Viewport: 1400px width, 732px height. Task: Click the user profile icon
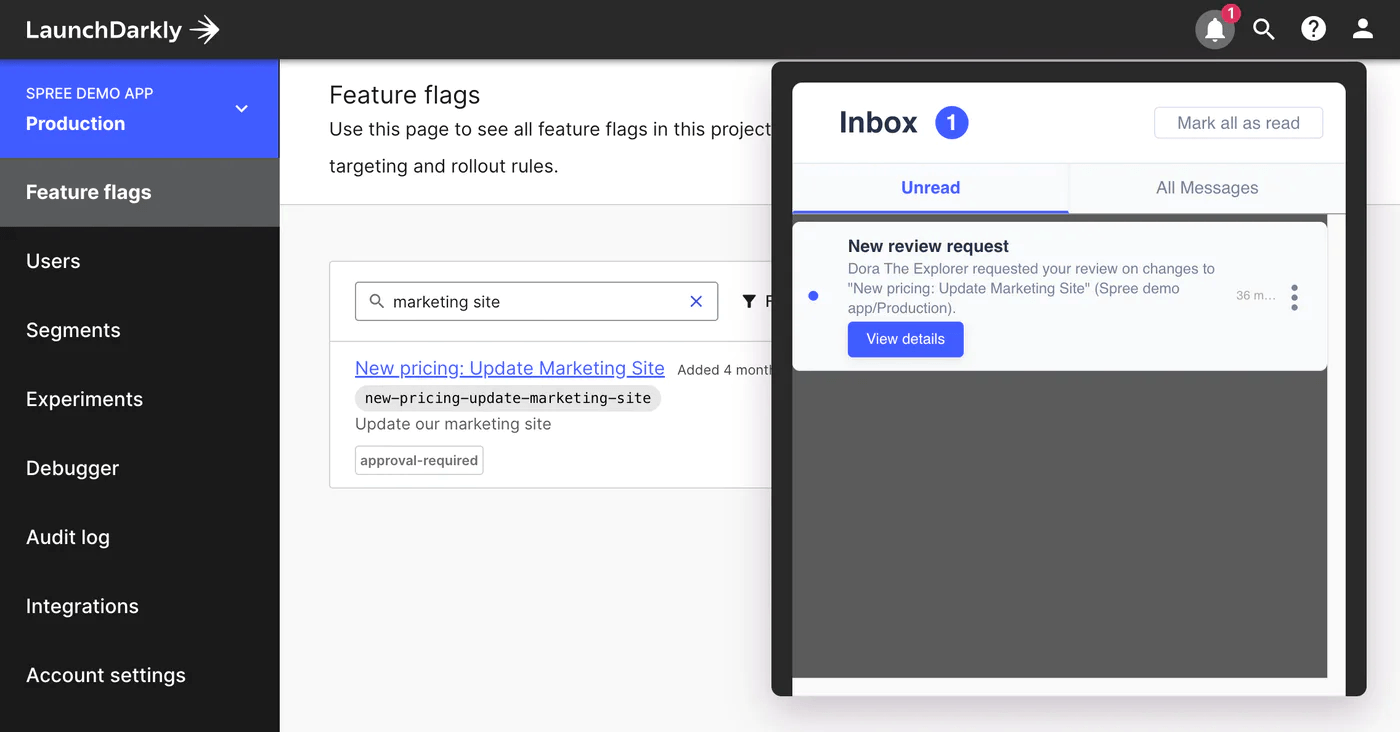point(1362,28)
